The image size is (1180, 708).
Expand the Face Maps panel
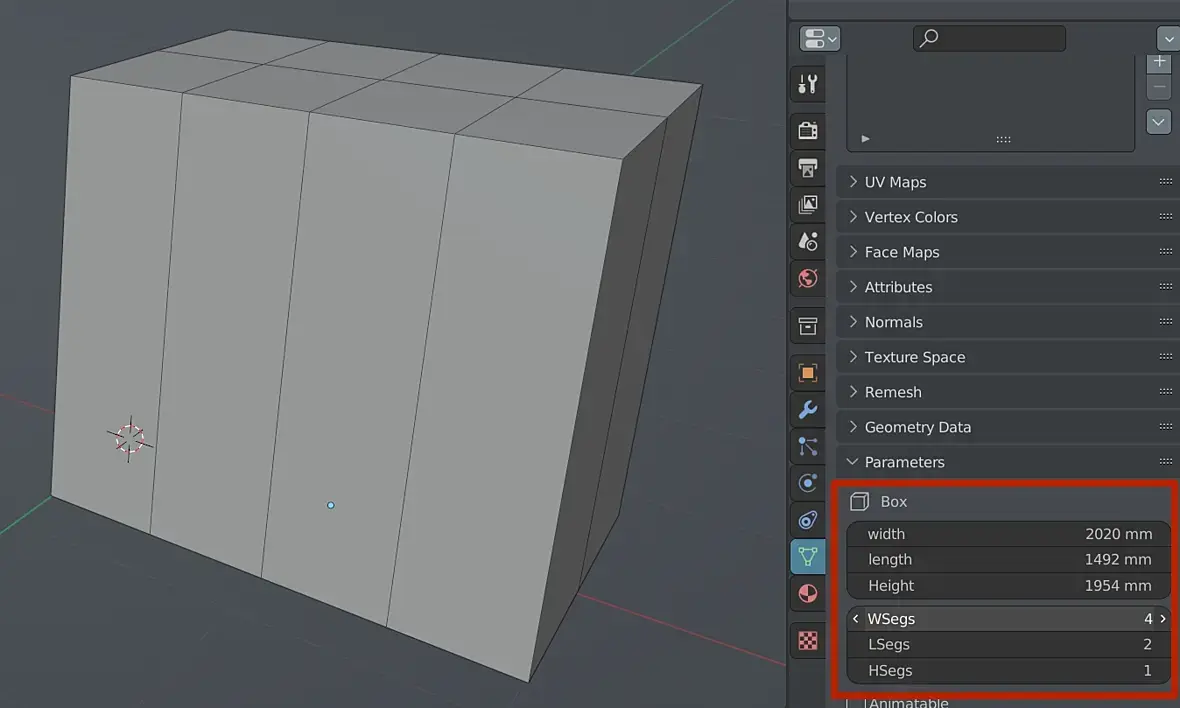click(x=1008, y=252)
